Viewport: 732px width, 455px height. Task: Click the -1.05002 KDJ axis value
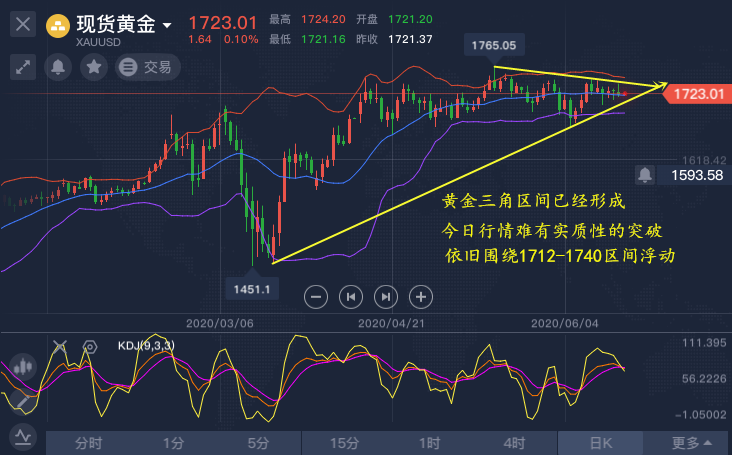701,414
